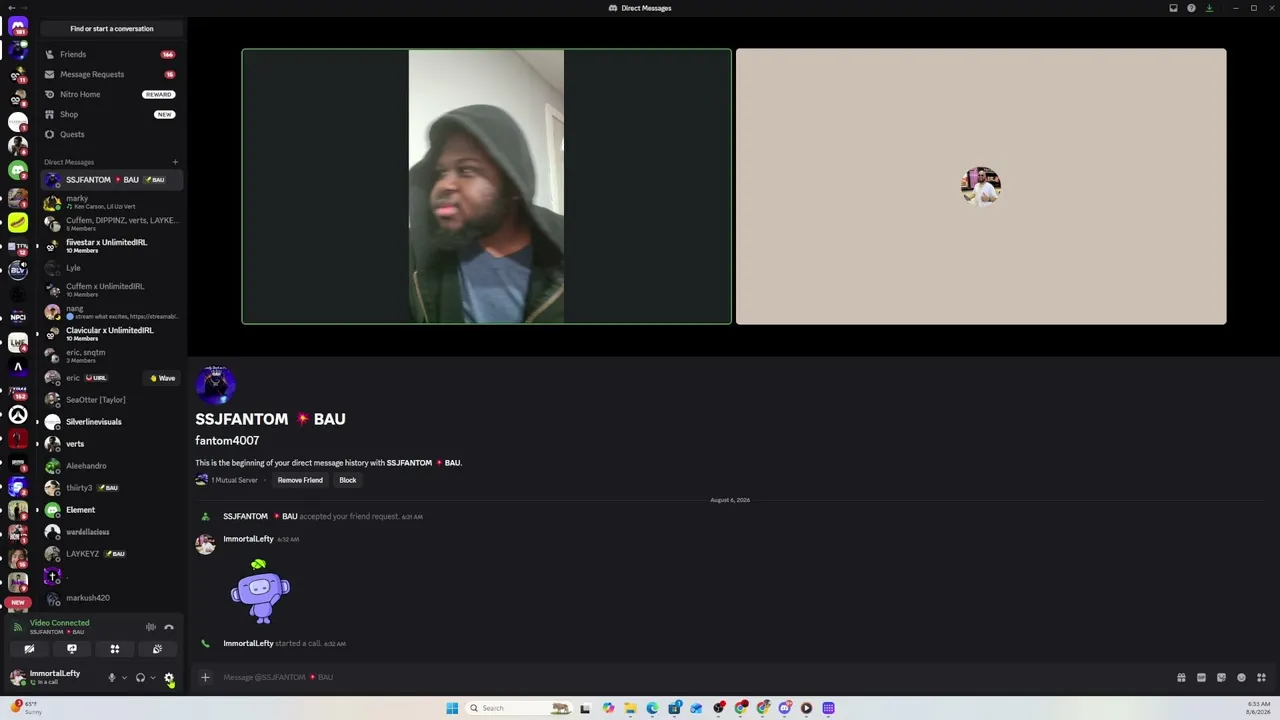Open Discord user settings gear
Image resolution: width=1280 pixels, height=720 pixels.
[x=169, y=678]
